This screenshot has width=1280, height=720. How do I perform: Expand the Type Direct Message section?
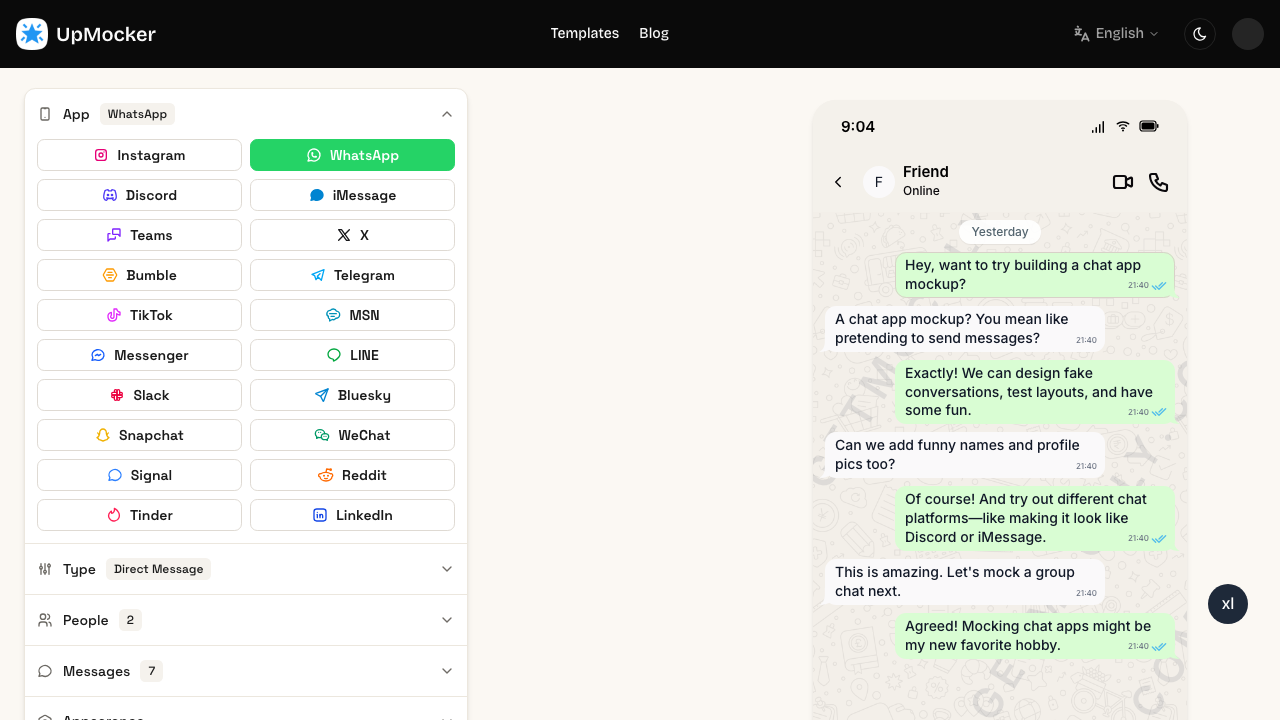pyautogui.click(x=447, y=569)
